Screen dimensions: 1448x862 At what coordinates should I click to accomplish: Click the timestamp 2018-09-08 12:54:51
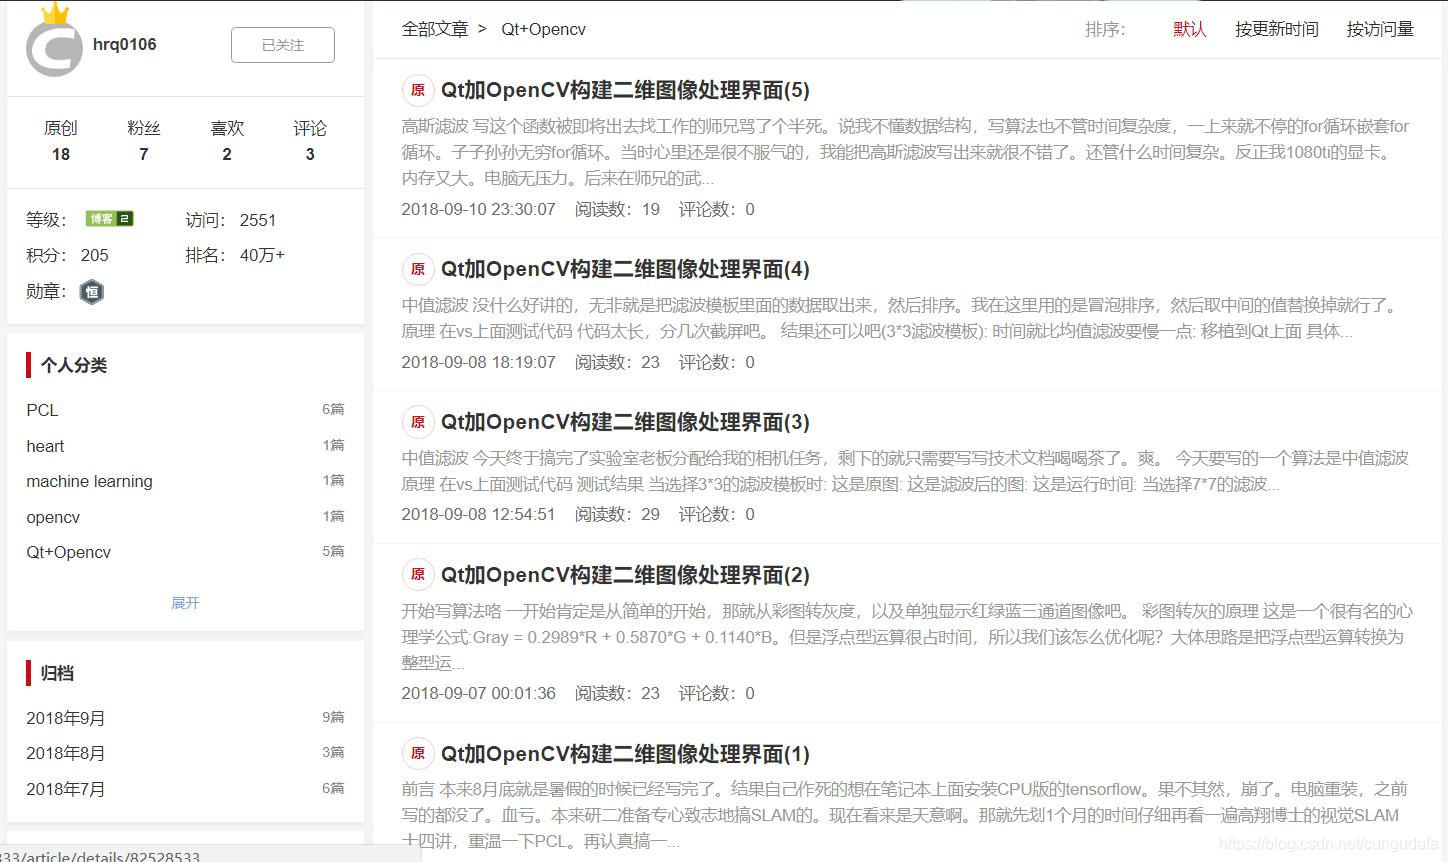(x=479, y=514)
